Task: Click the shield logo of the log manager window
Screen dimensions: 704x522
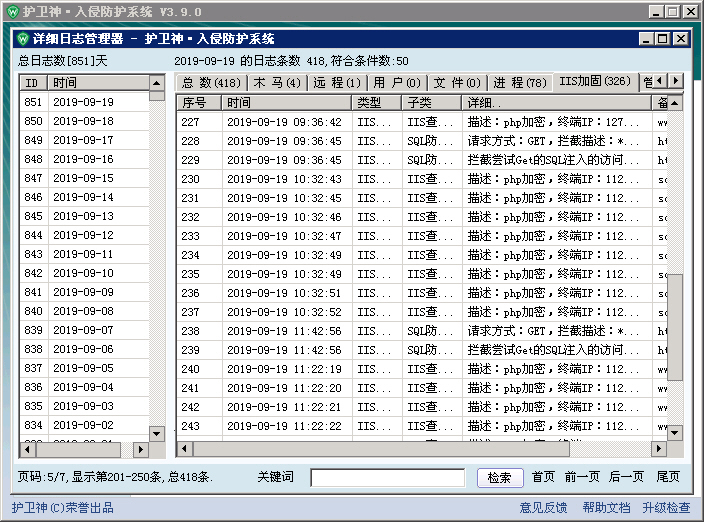Action: pyautogui.click(x=23, y=39)
